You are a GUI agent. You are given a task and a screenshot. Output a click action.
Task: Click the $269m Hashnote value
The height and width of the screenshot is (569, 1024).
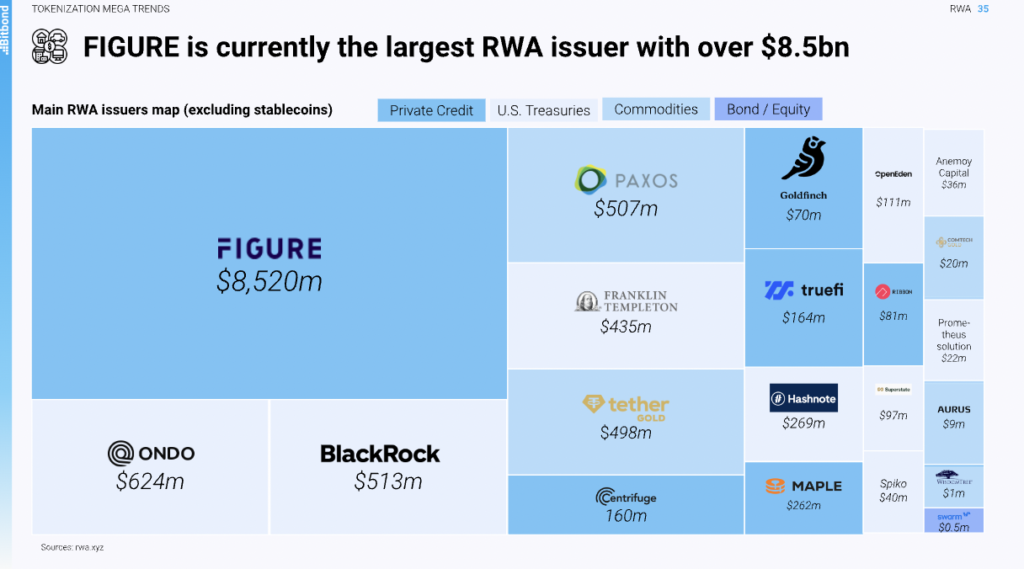[803, 423]
